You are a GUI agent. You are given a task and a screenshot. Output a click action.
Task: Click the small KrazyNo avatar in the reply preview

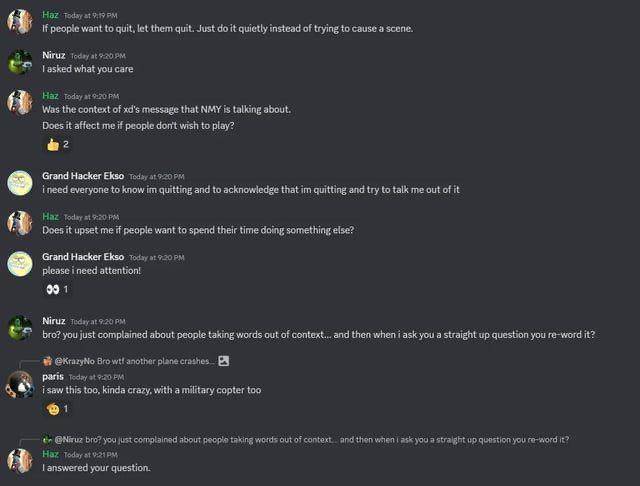click(47, 361)
